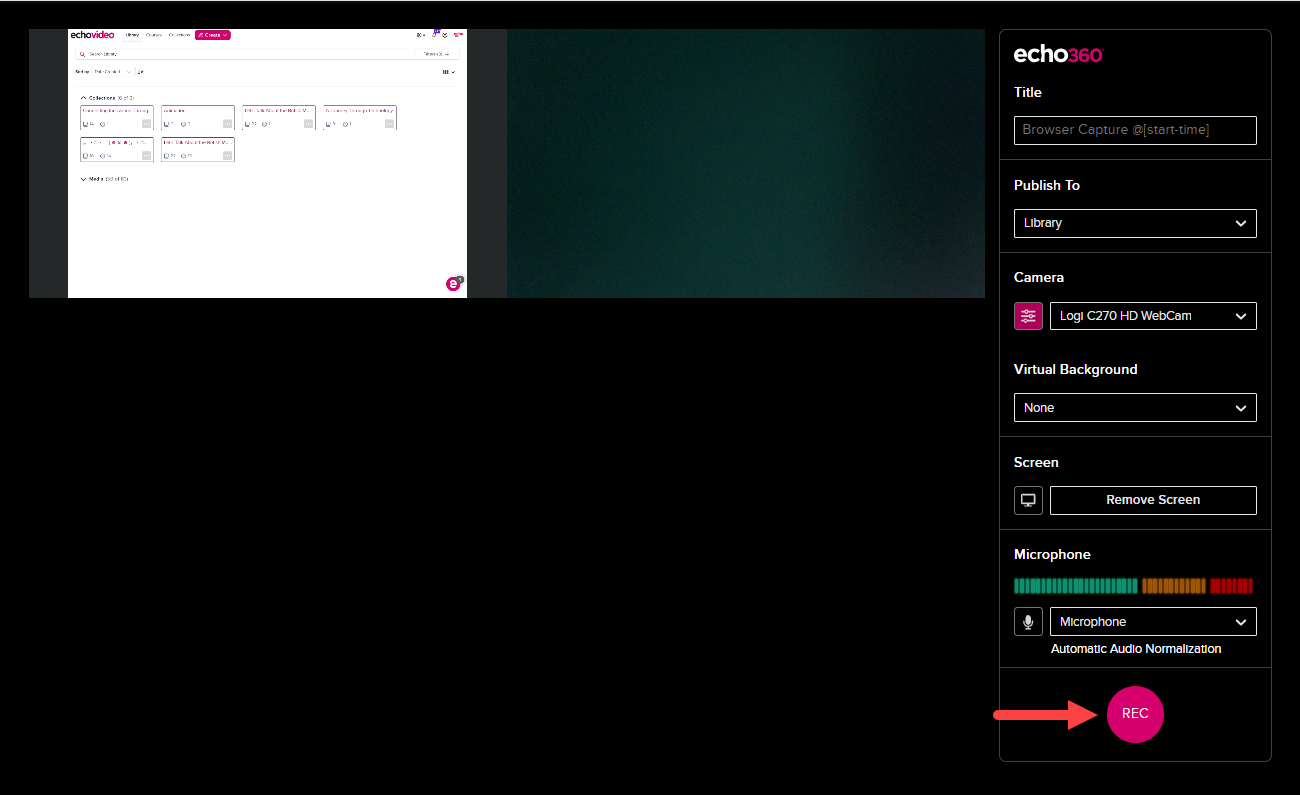
Task: Open the Publish To Library dropdown
Action: [x=1135, y=223]
